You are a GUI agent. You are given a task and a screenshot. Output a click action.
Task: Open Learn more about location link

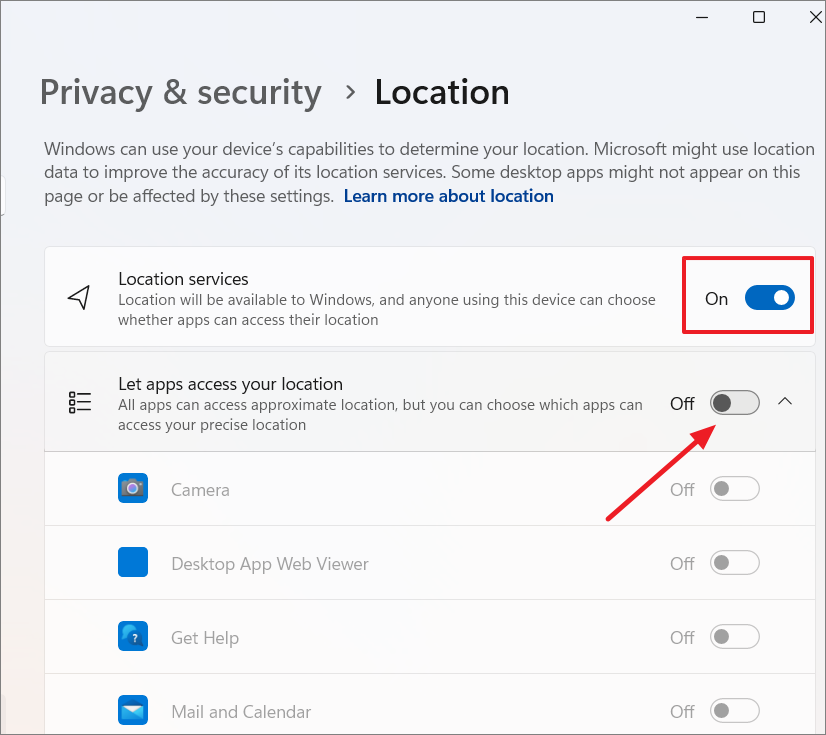448,196
